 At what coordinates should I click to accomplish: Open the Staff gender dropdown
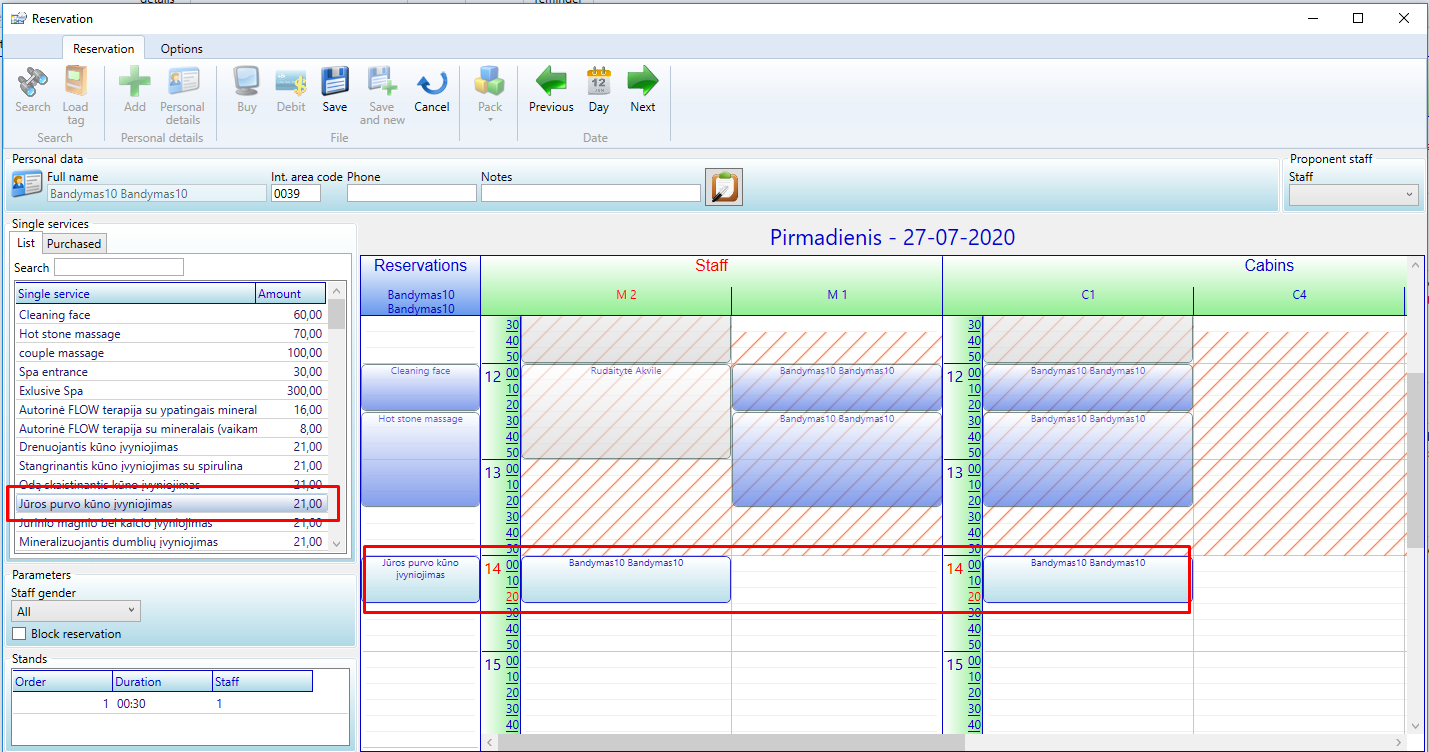tap(76, 611)
